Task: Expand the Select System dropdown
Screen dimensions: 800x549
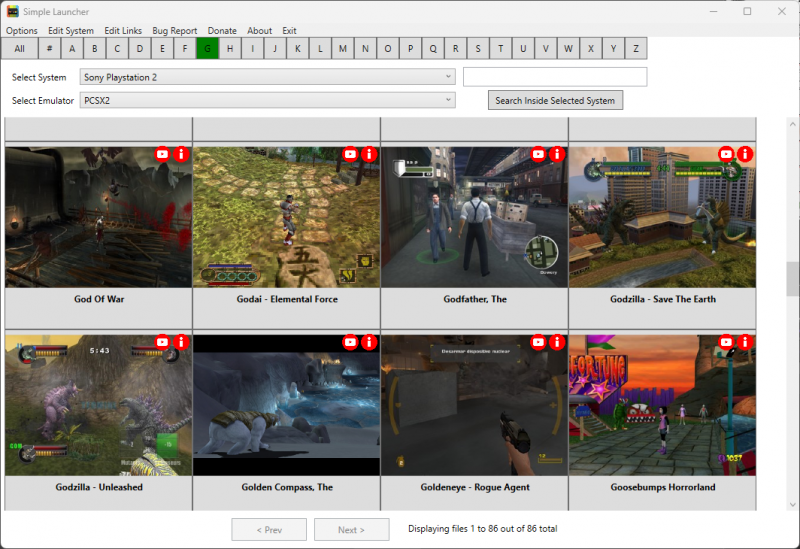Action: click(x=267, y=77)
